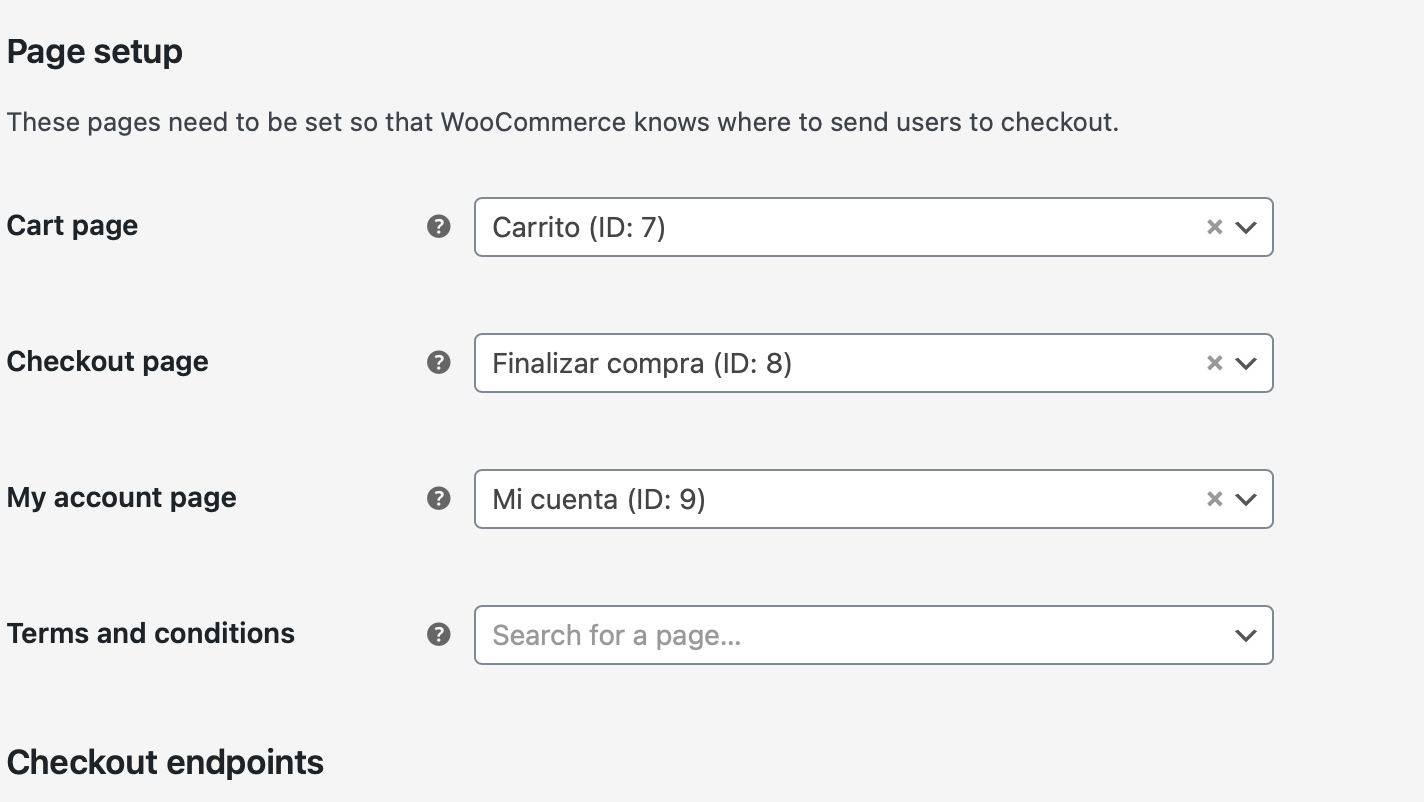Expand the Cart page dropdown arrow

click(1246, 227)
